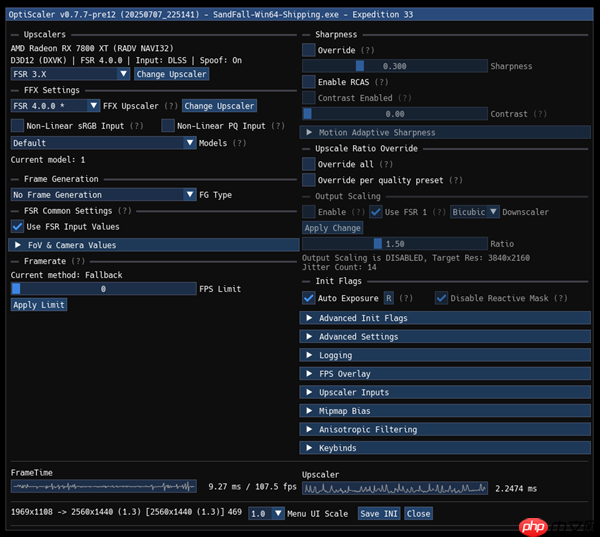Expand FPS Overlay section
The image size is (600, 537).
pos(445,374)
